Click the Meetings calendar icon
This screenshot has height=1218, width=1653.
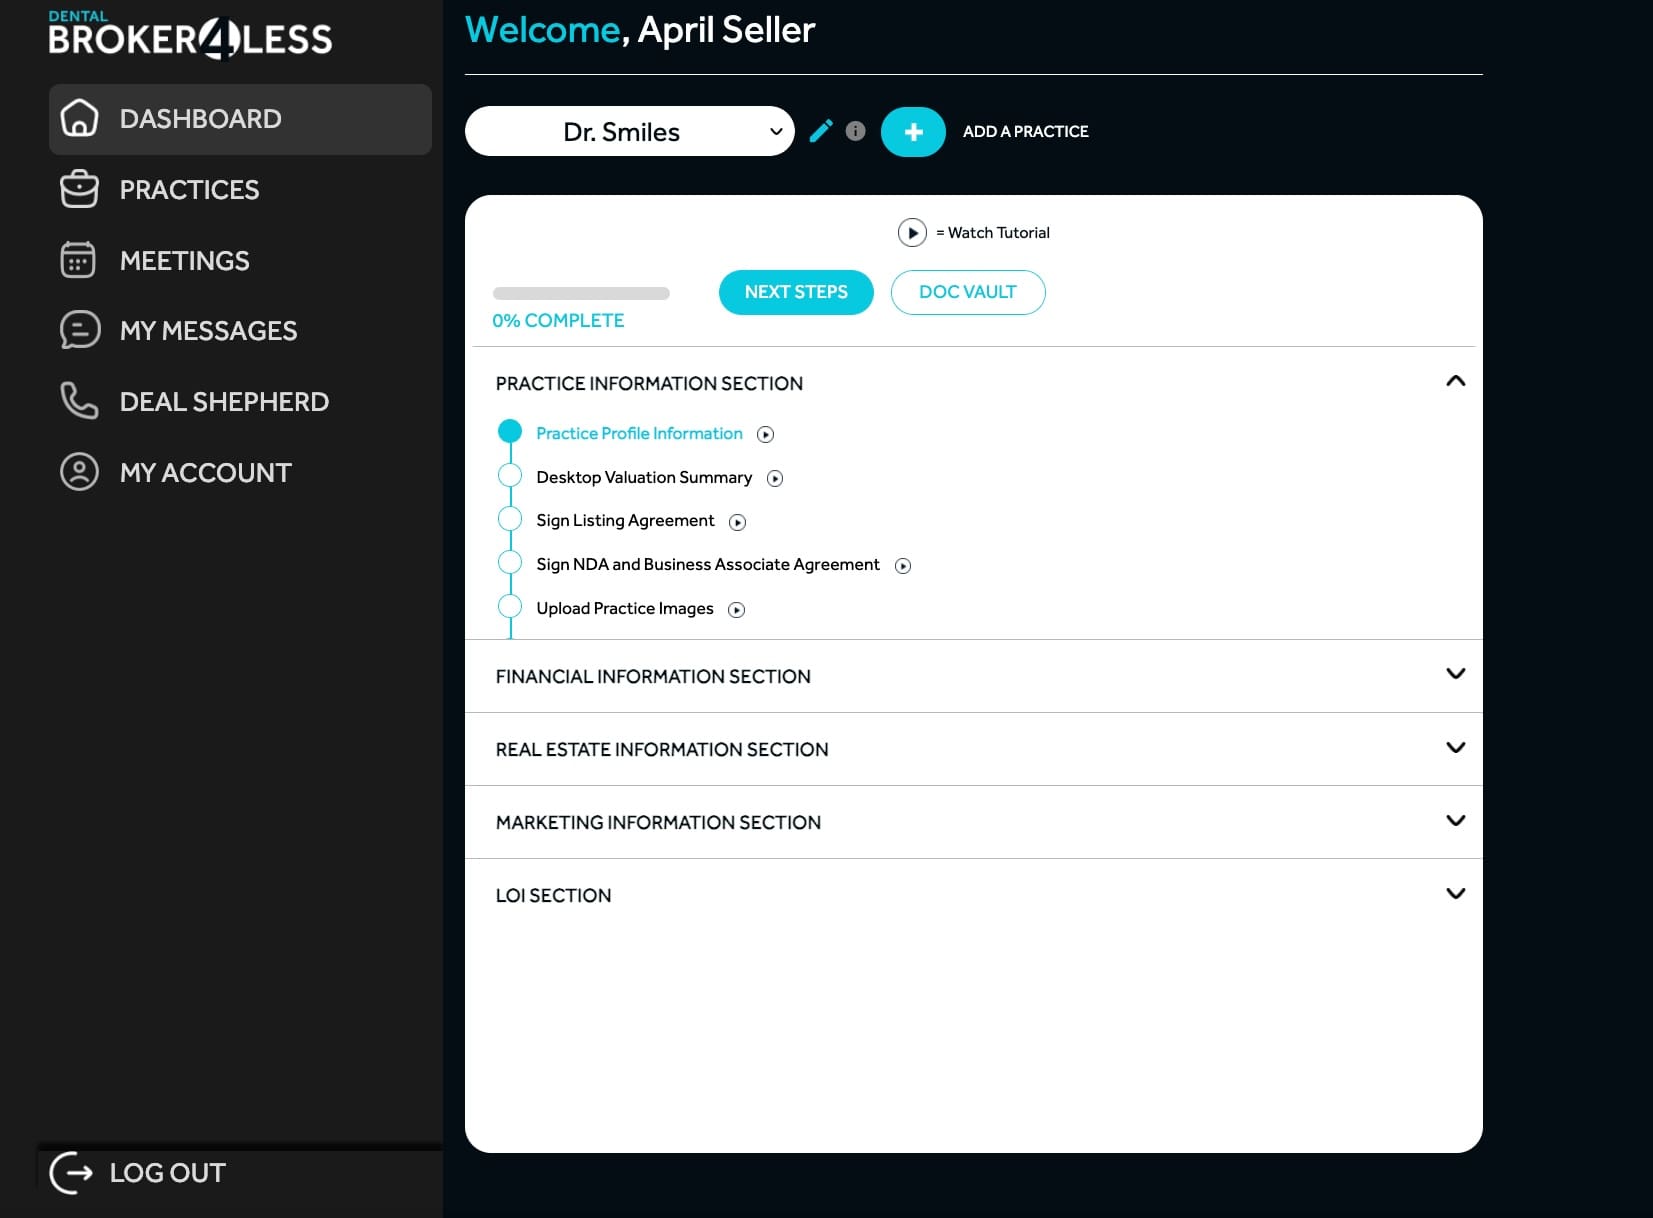click(x=78, y=260)
